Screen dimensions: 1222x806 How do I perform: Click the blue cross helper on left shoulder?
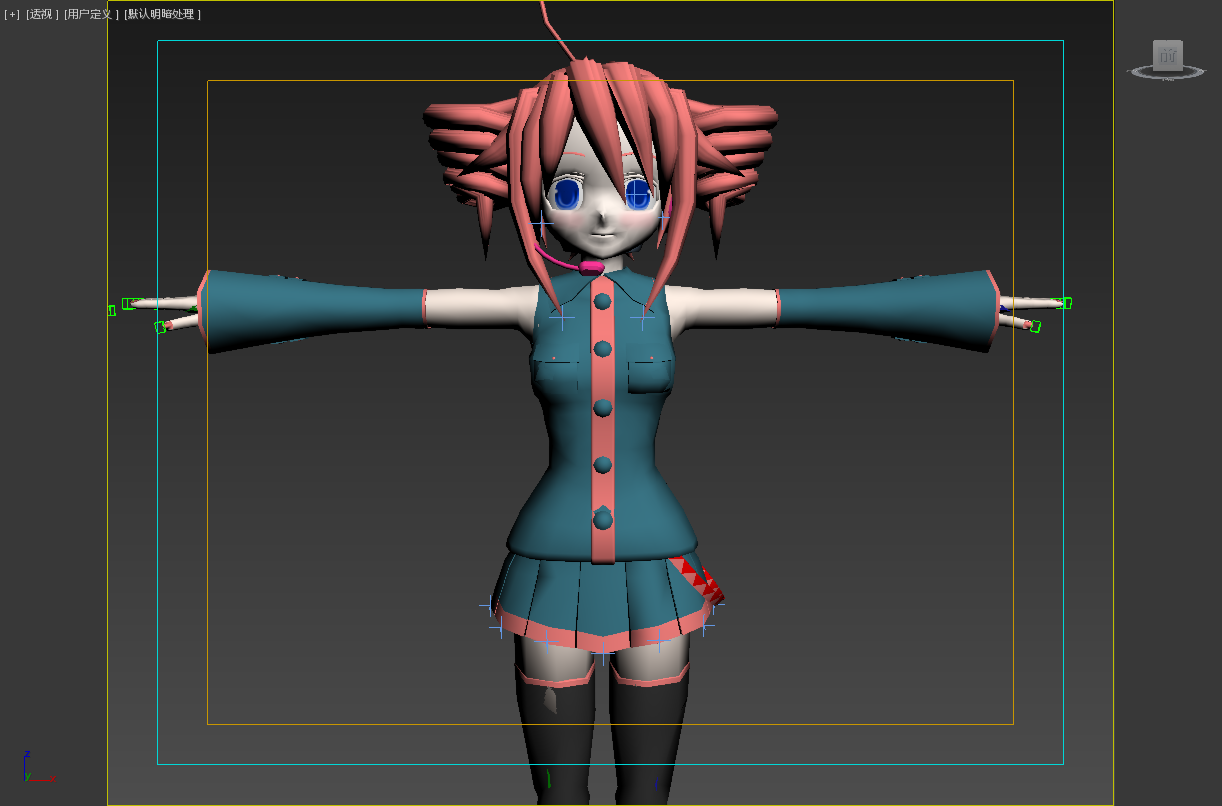[561, 318]
